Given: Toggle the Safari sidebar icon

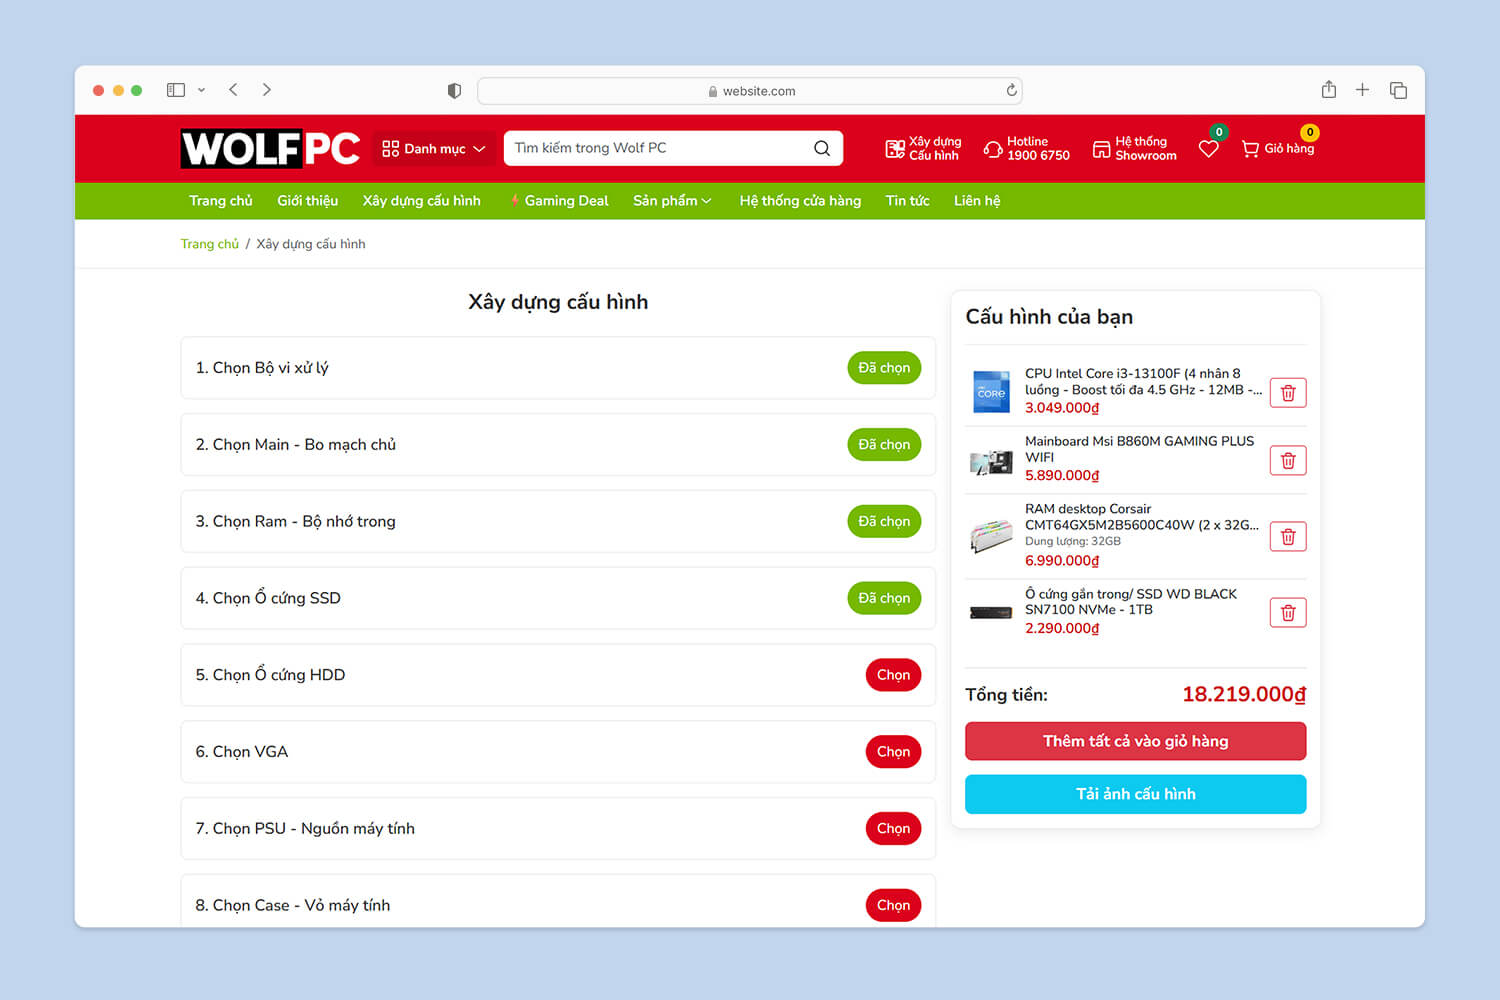Looking at the screenshot, I should (x=176, y=90).
